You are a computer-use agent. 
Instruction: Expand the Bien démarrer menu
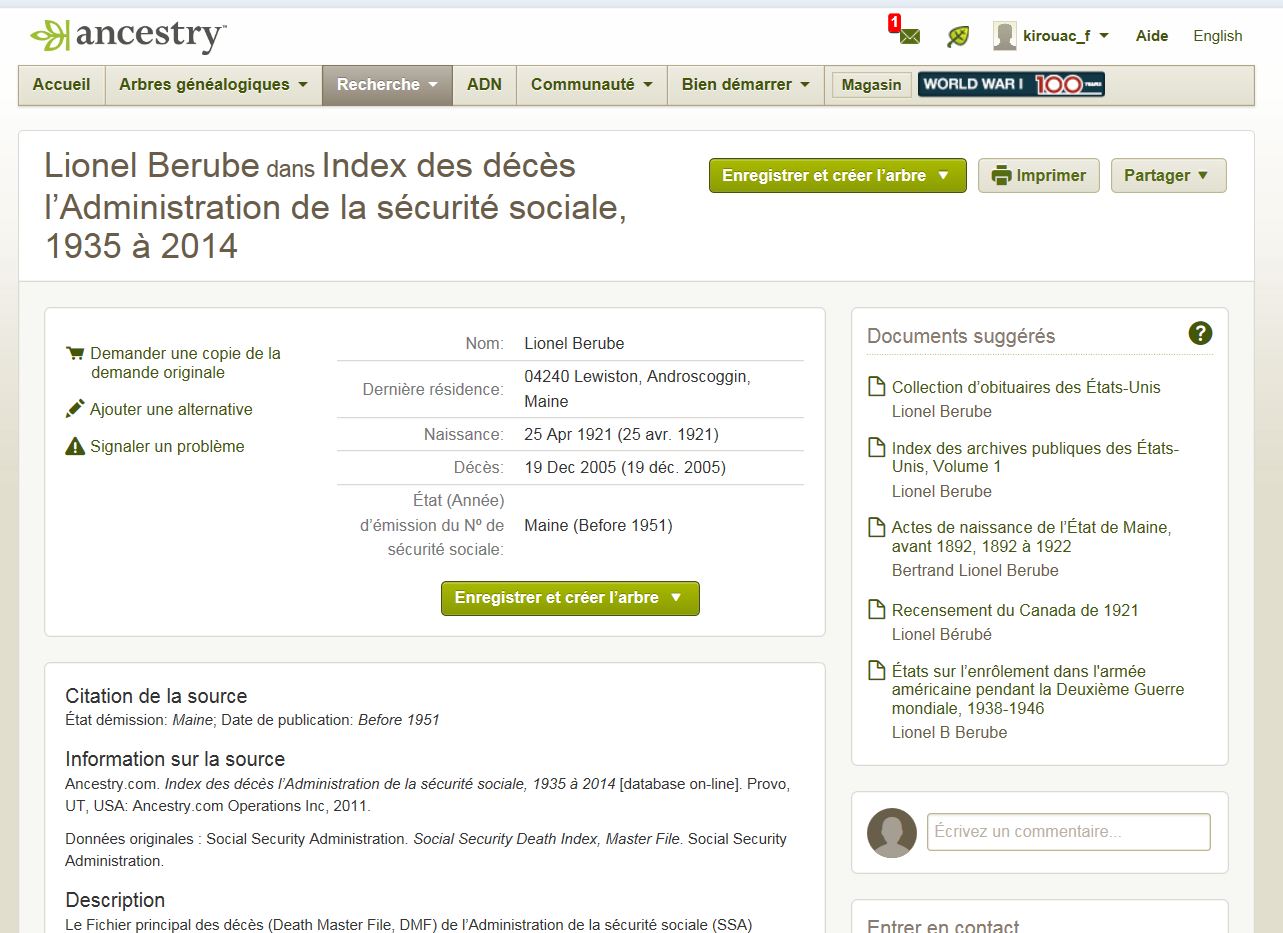745,85
